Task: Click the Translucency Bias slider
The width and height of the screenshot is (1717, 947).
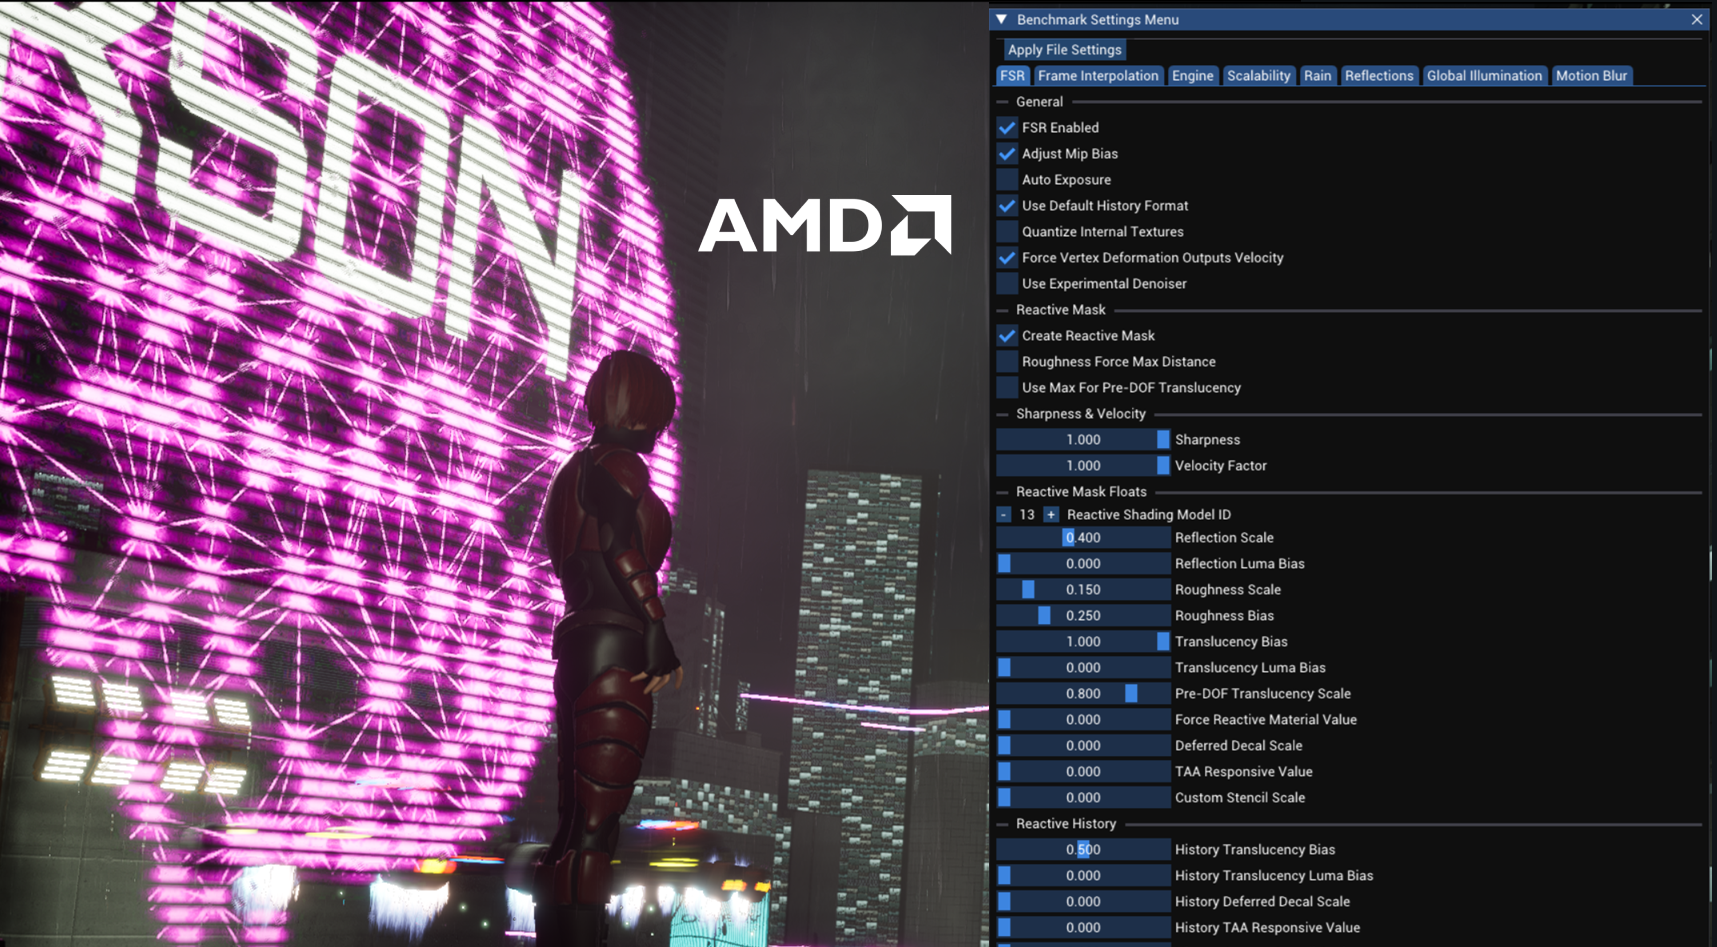Action: [x=1083, y=641]
